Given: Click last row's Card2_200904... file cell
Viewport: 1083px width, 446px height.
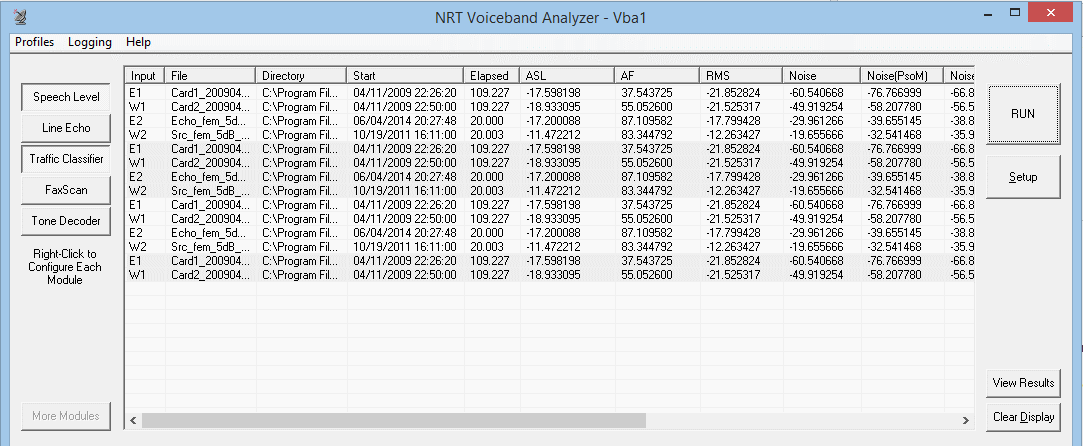Looking at the screenshot, I should [x=211, y=275].
